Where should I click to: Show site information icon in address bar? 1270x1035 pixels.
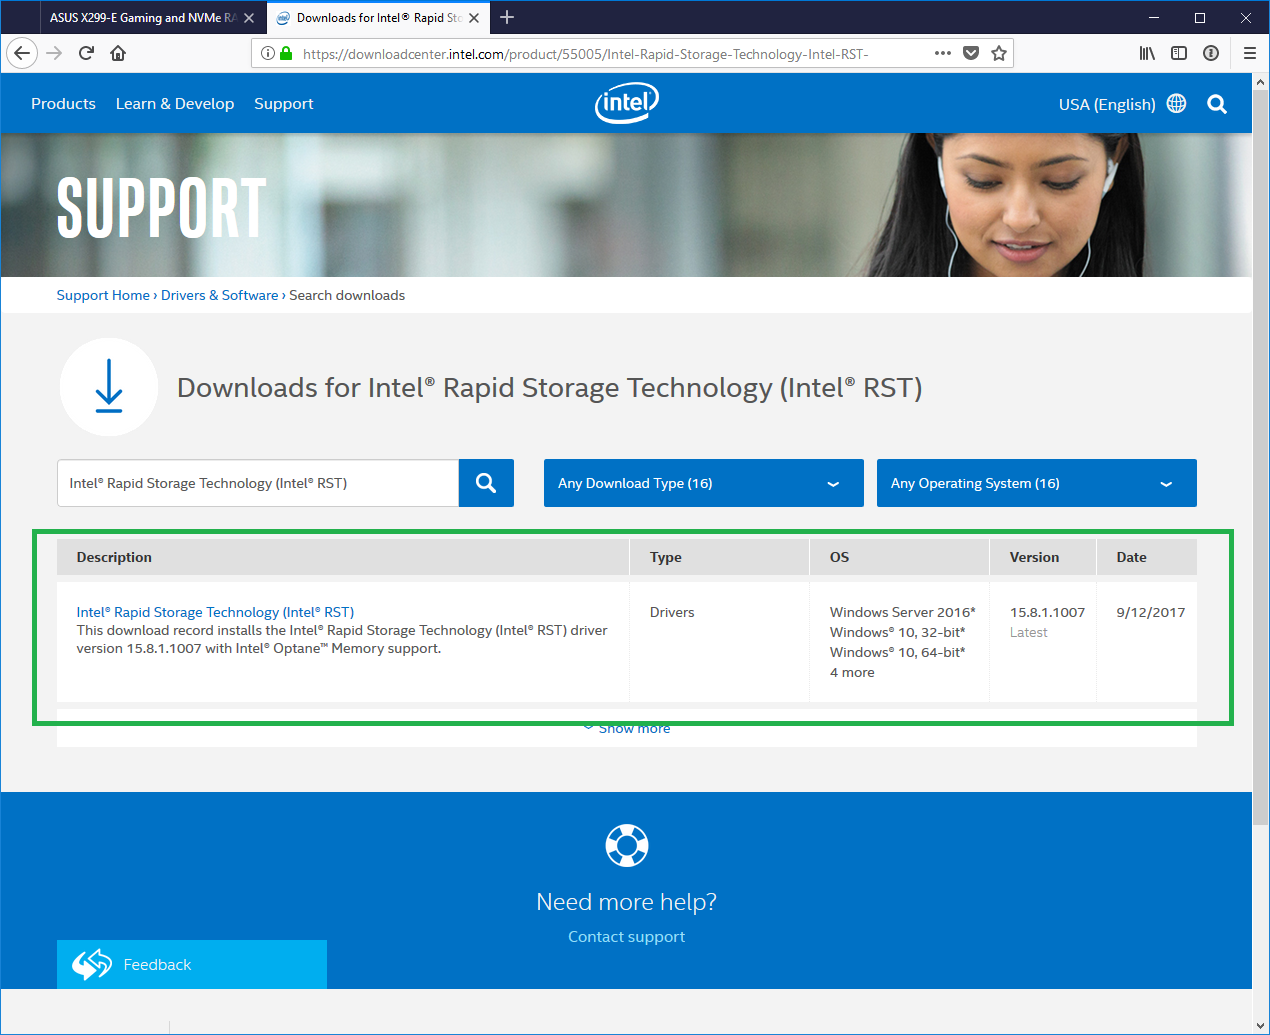pos(268,54)
